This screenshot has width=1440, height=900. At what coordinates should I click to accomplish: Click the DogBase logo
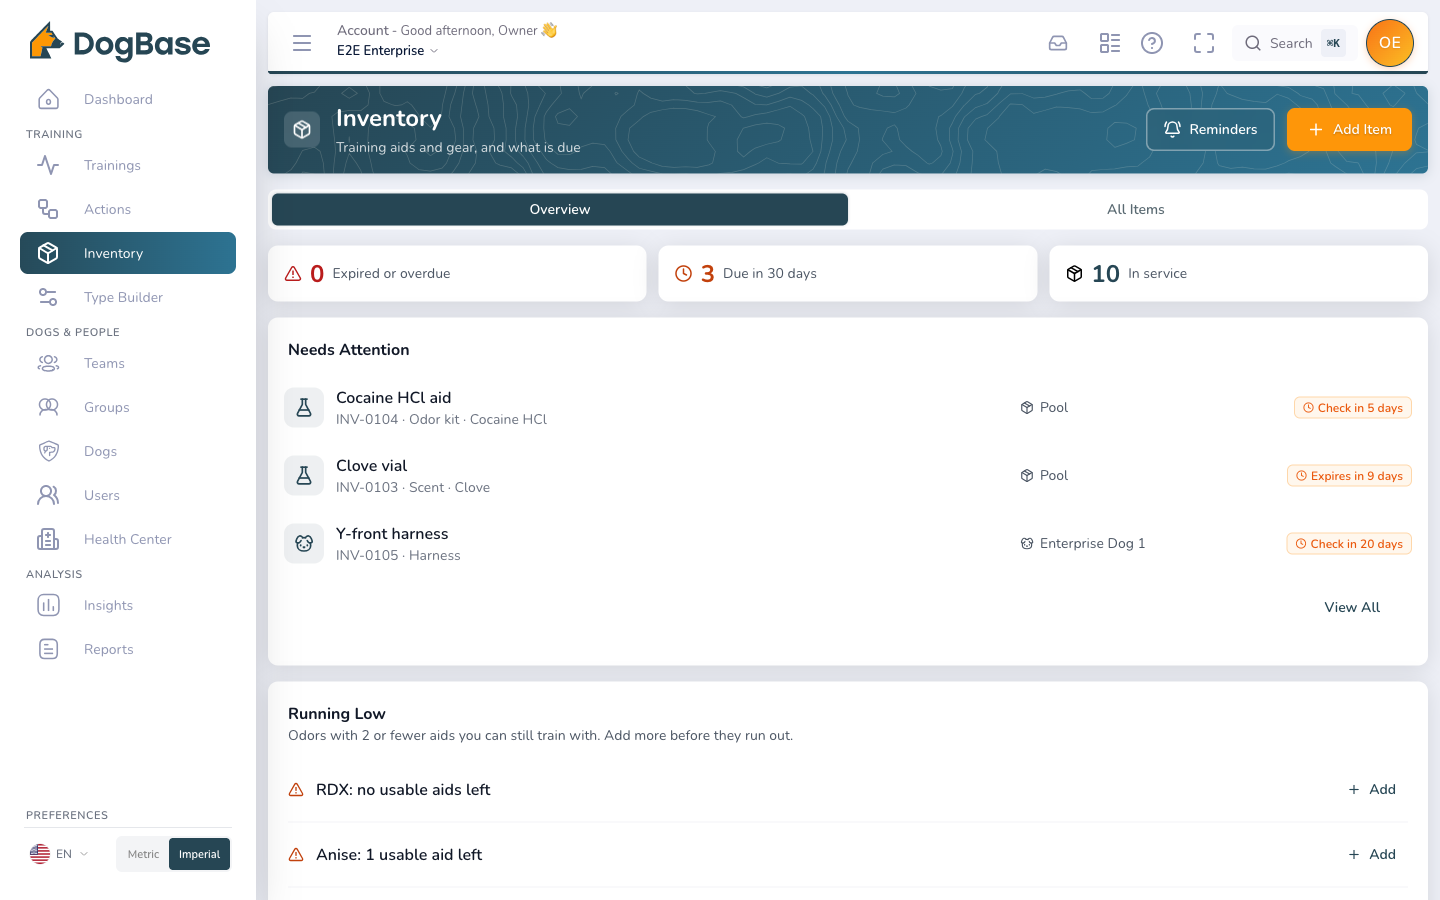[x=120, y=43]
